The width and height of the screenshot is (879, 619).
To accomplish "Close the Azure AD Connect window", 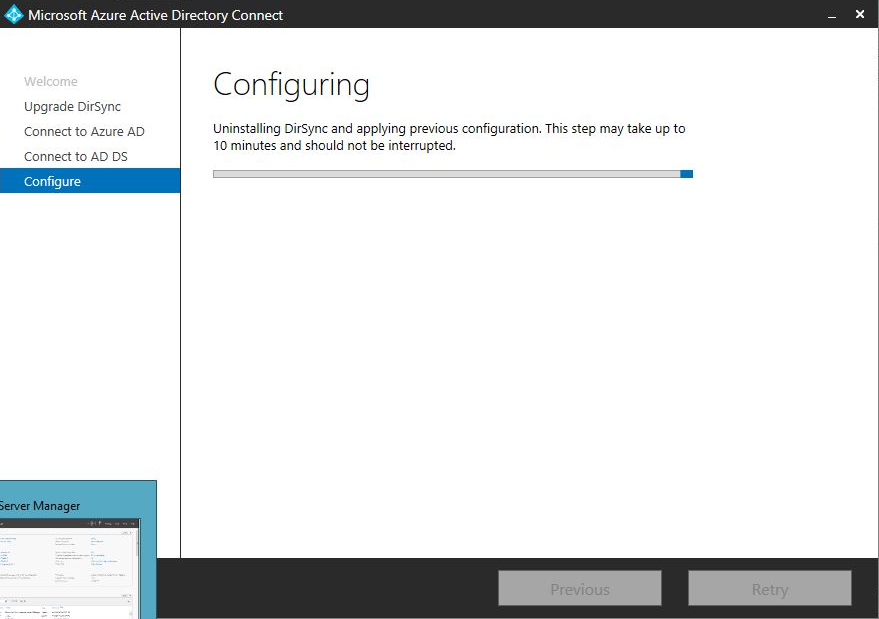I will (x=860, y=14).
